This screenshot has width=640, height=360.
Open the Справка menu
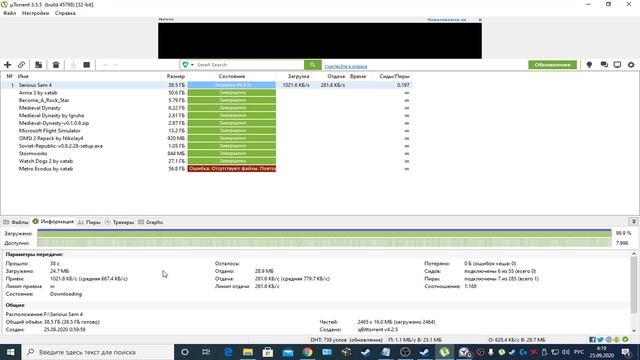coord(65,13)
